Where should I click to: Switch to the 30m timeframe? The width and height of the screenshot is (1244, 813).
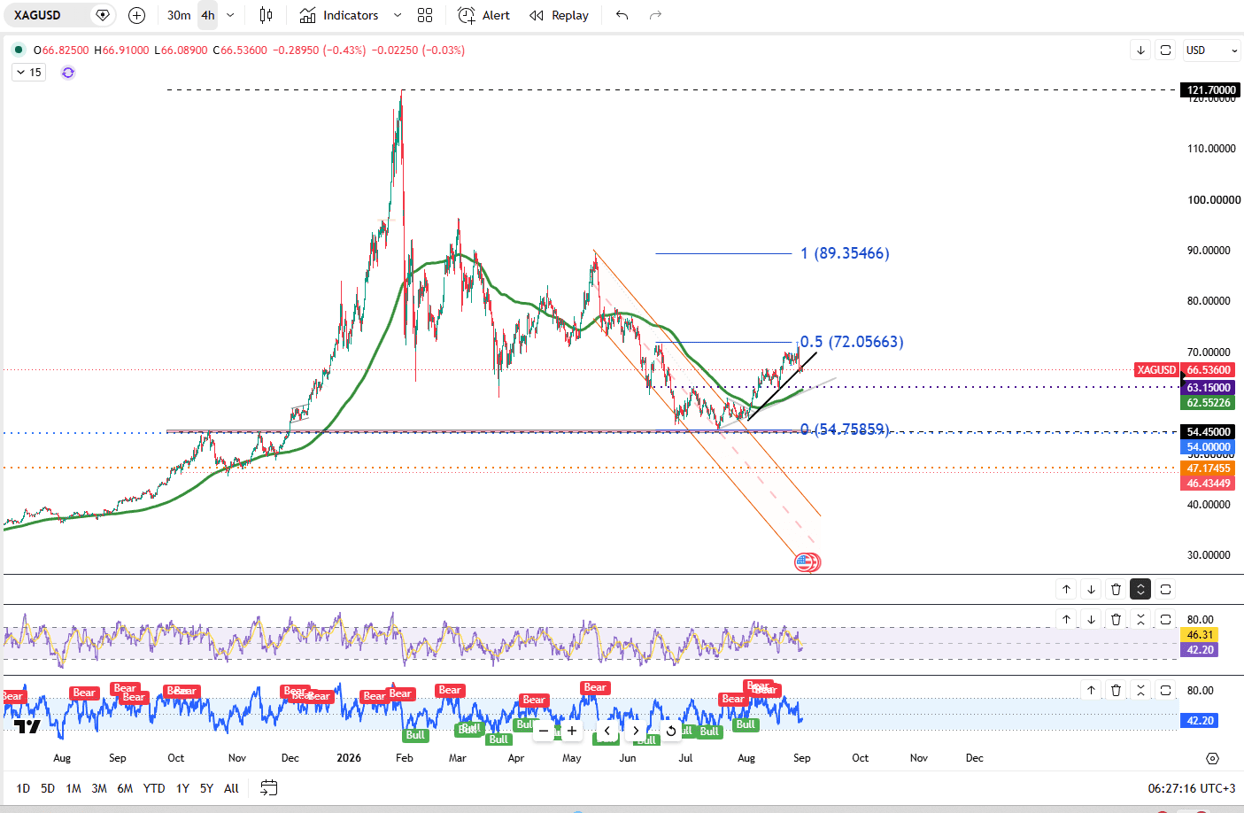(179, 15)
